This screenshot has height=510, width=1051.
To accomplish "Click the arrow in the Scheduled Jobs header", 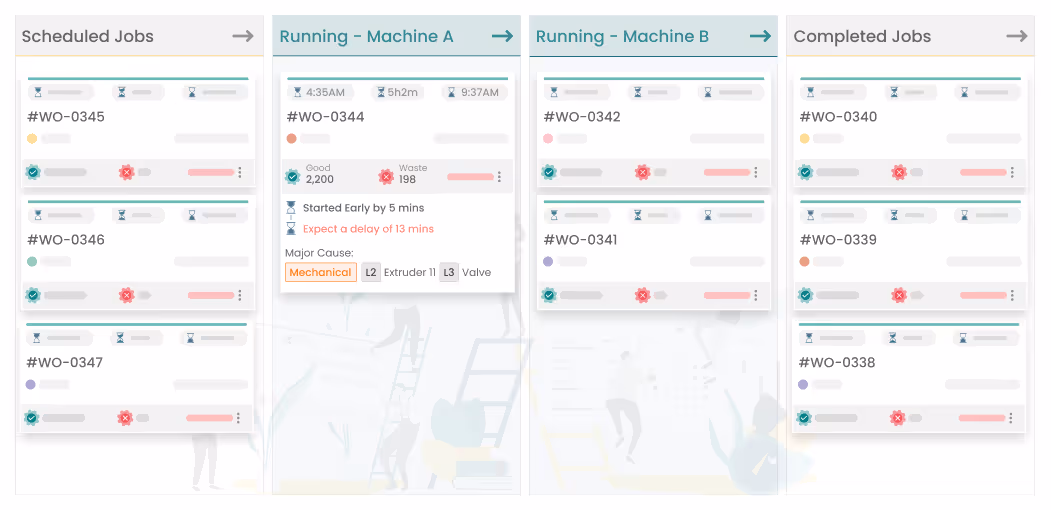I will click(243, 36).
